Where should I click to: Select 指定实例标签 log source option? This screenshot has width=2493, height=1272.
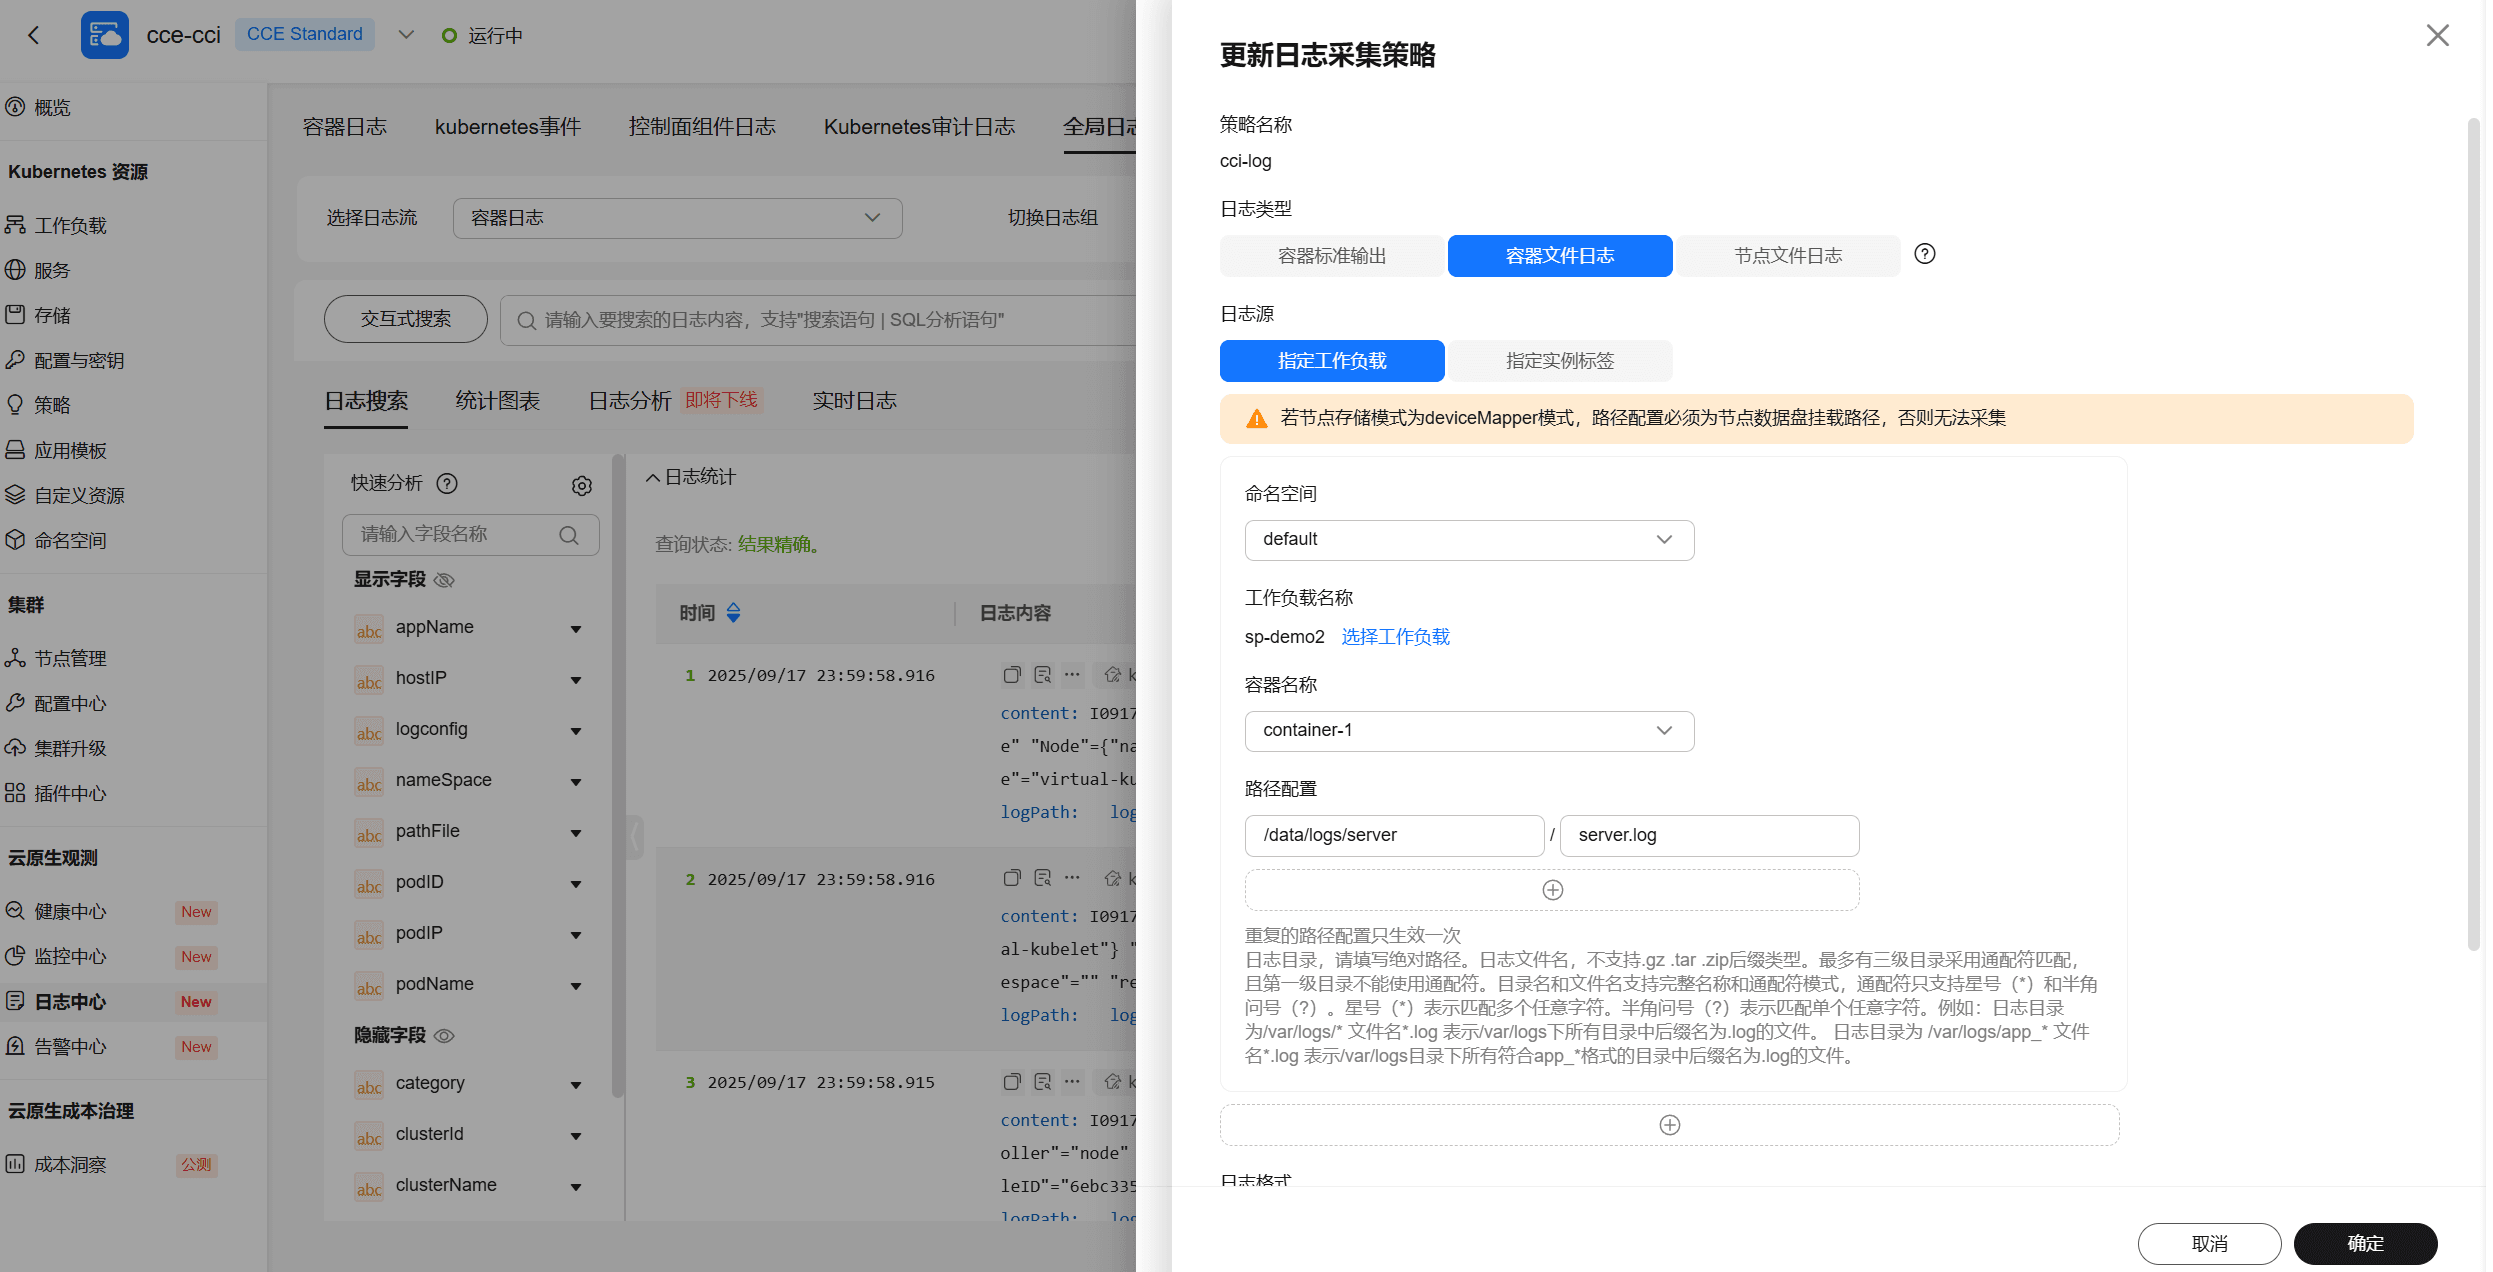[1560, 361]
